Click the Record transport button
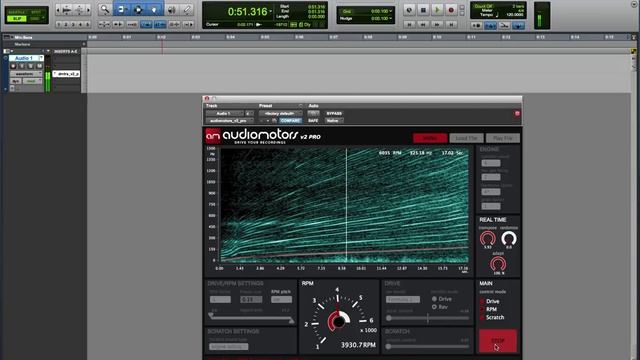This screenshot has width=640, height=360. (x=451, y=10)
